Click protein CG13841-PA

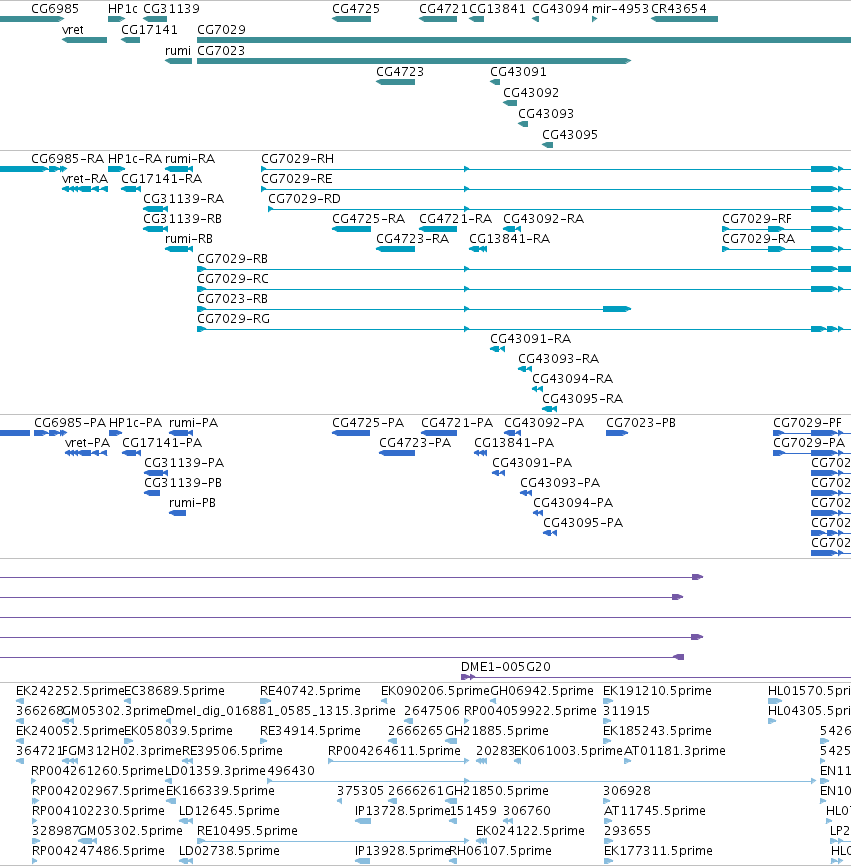pyautogui.click(x=514, y=443)
